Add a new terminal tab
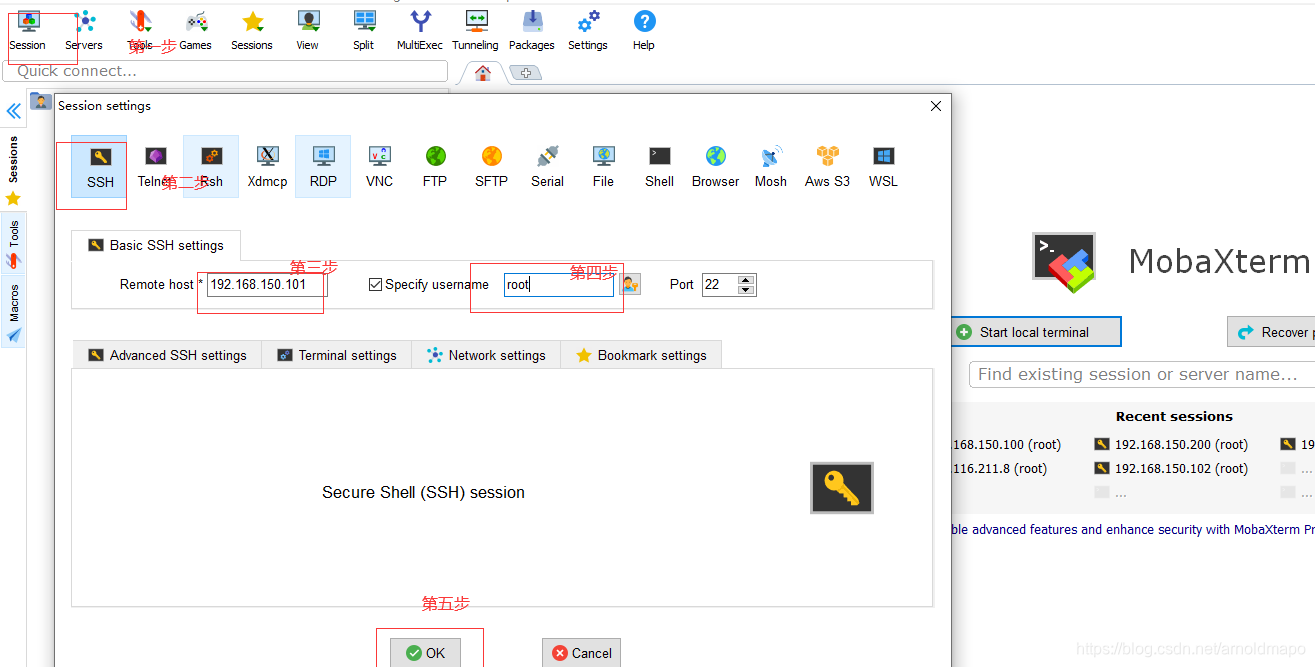 click(x=525, y=73)
